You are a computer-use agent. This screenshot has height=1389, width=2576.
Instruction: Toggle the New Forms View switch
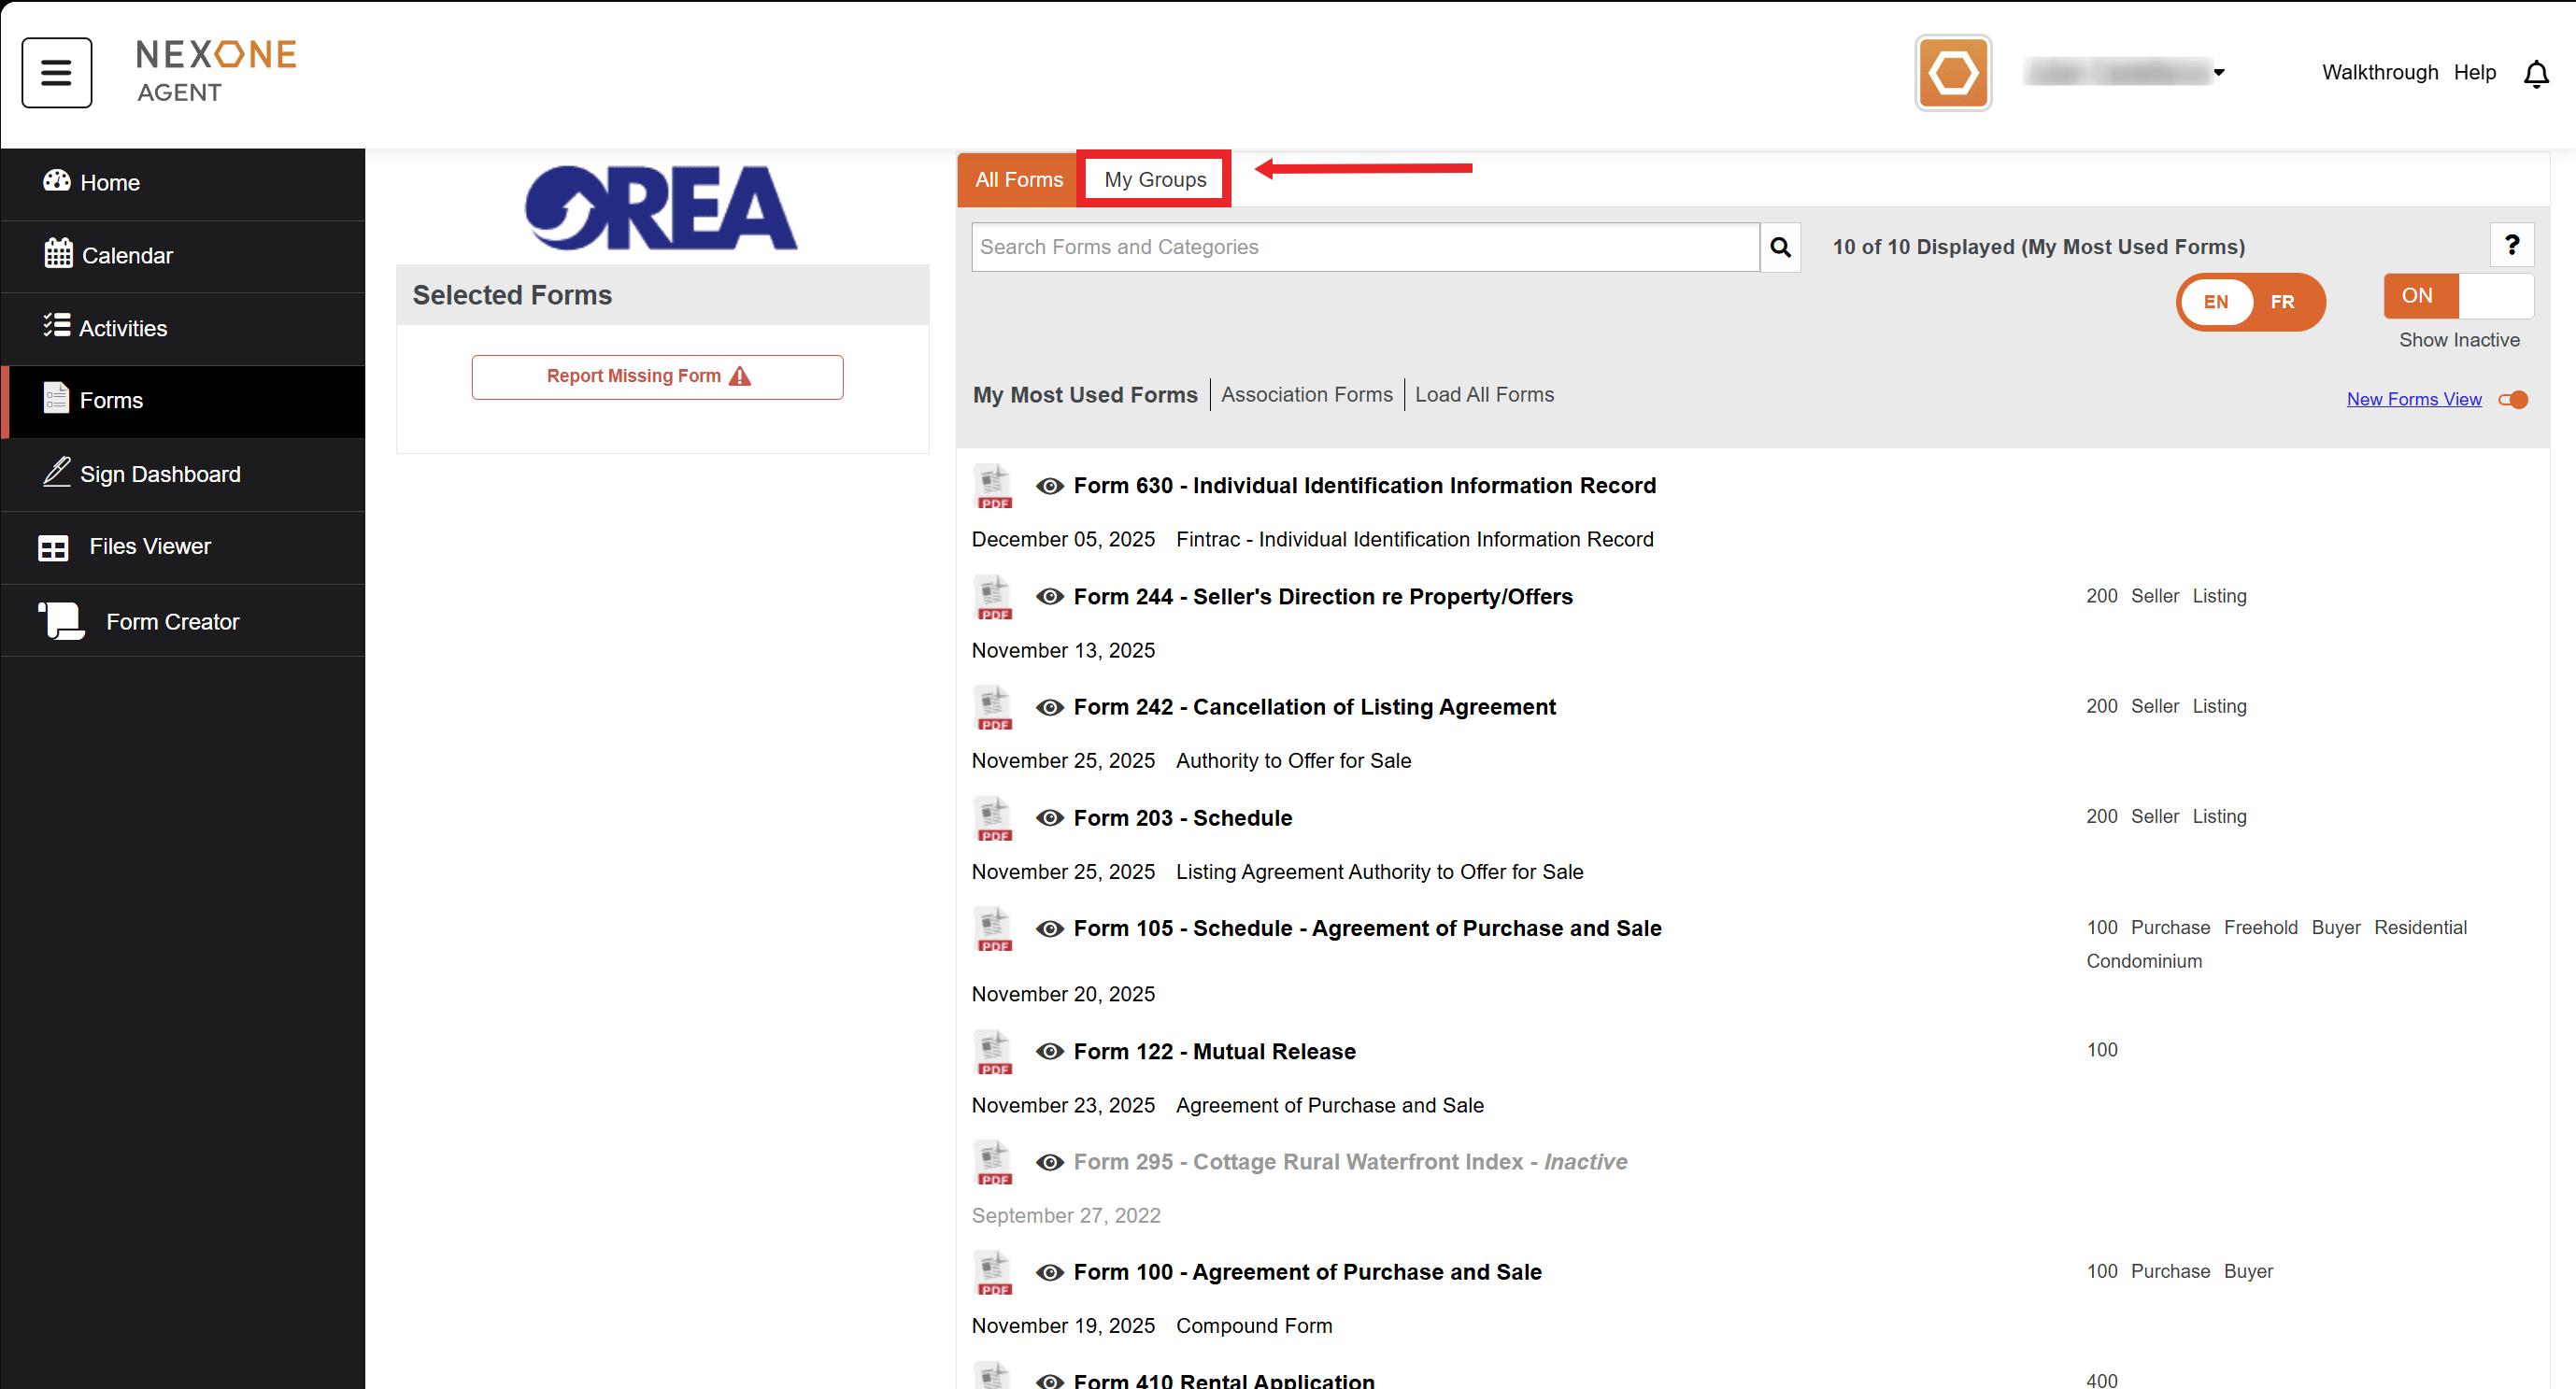tap(2513, 400)
